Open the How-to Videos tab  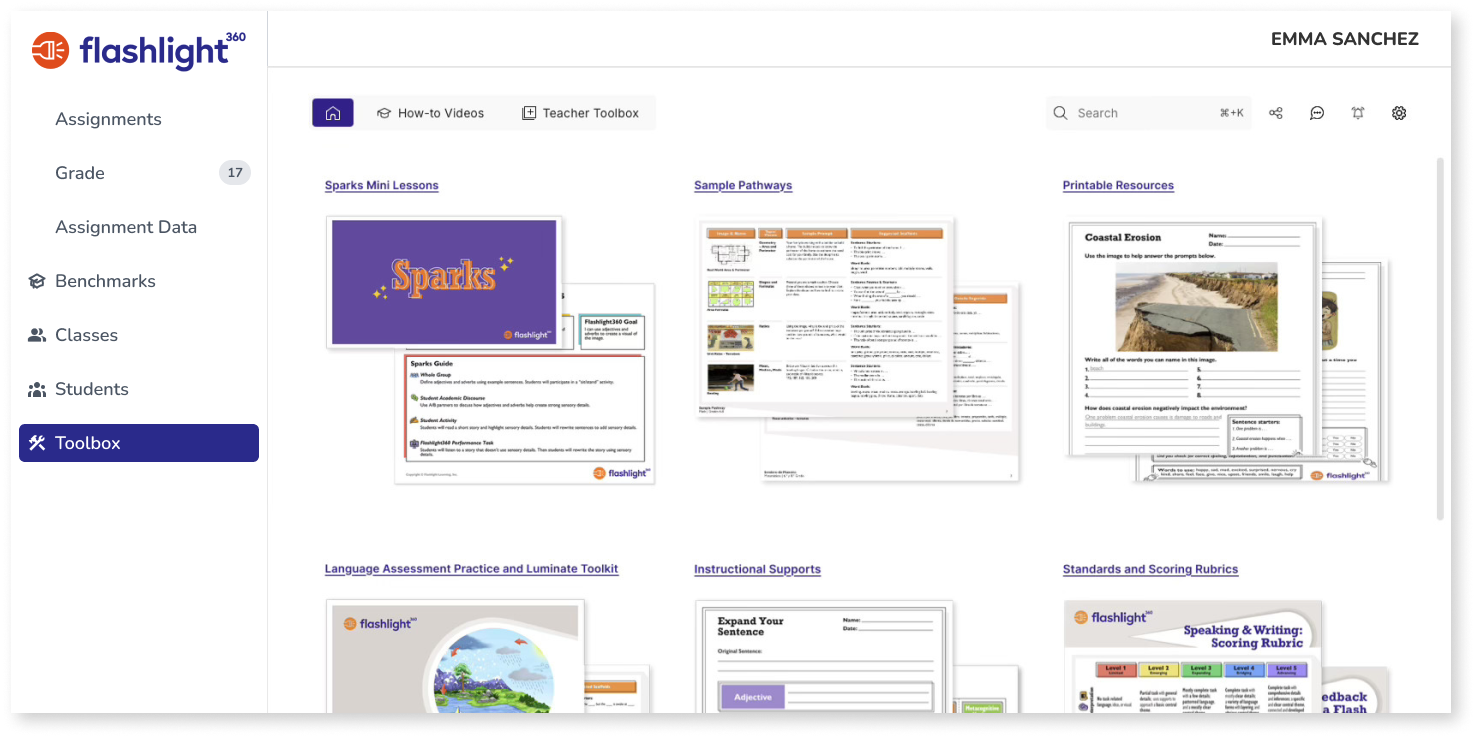(430, 113)
